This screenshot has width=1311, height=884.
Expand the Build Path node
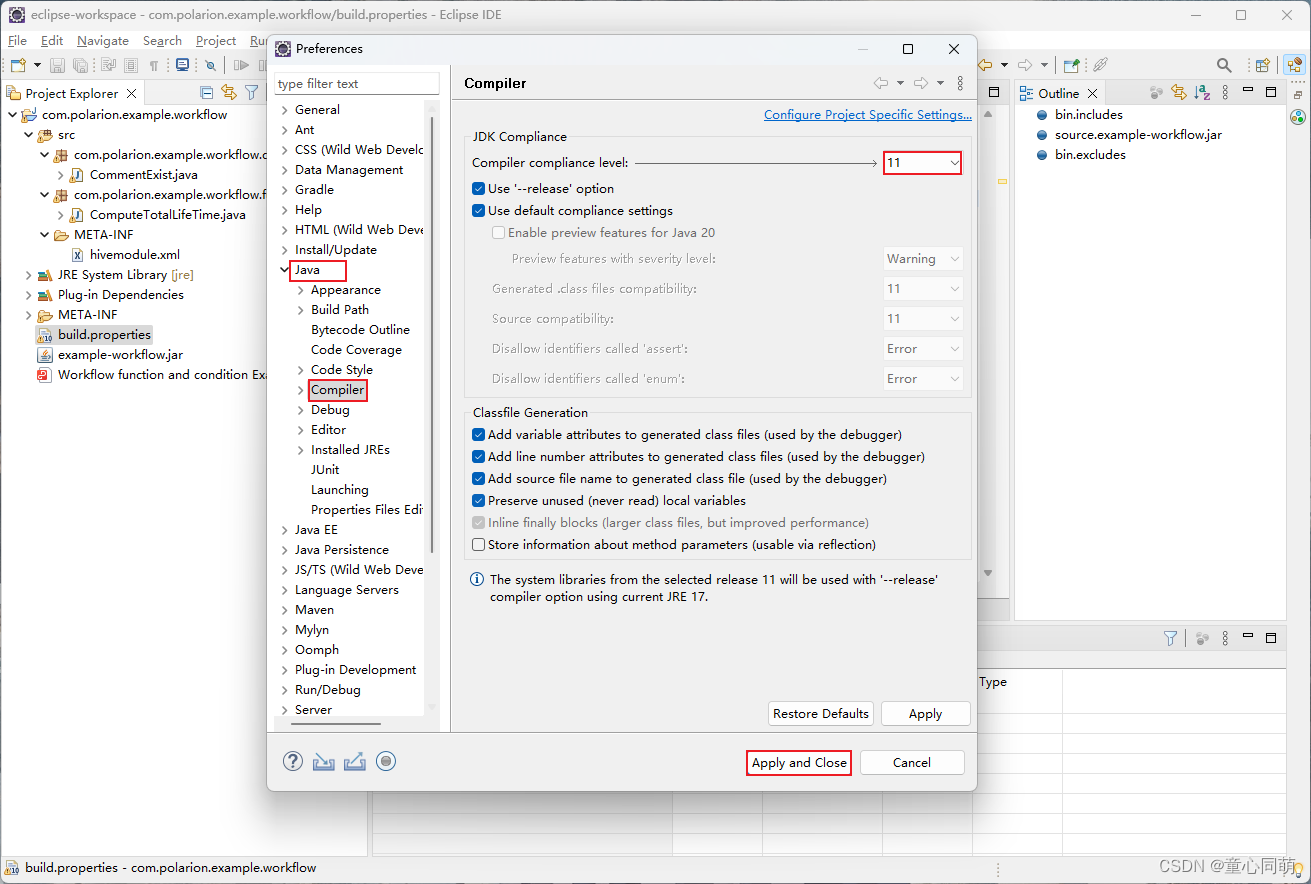pos(301,310)
